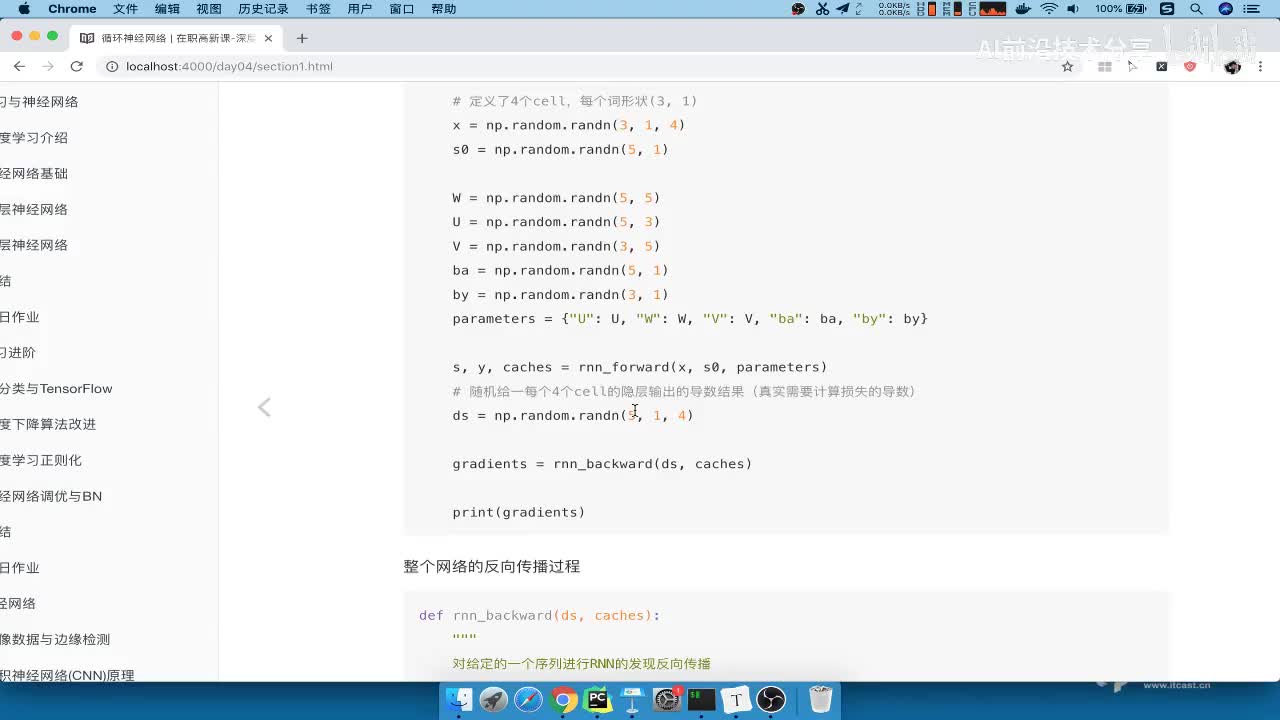
Task: Open Spotlight search magnifier icon
Action: click(x=1195, y=9)
